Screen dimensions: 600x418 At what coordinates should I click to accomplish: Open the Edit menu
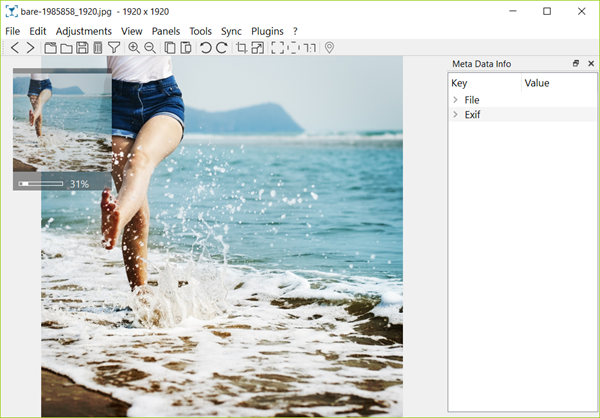pos(38,31)
